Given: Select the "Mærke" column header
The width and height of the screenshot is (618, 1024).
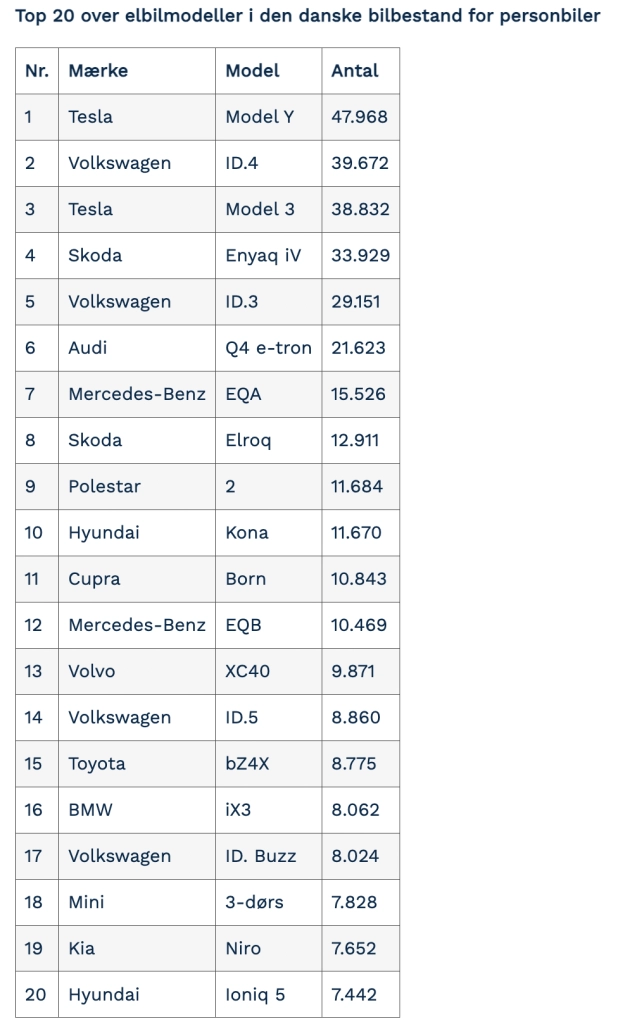Looking at the screenshot, I should coord(98,71).
